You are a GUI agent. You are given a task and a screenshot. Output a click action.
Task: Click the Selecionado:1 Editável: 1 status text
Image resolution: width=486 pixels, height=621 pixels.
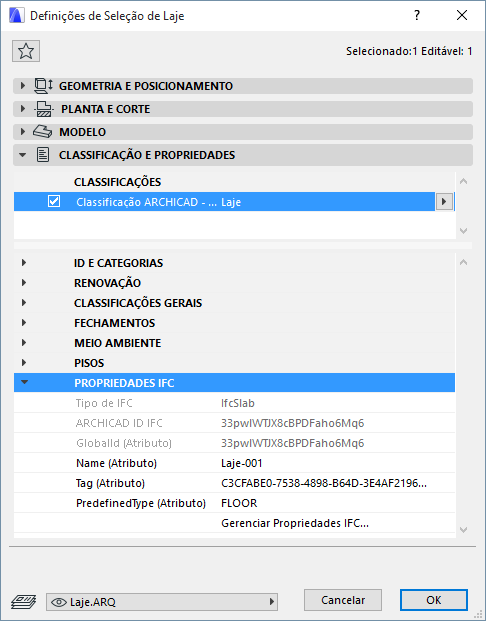click(409, 51)
